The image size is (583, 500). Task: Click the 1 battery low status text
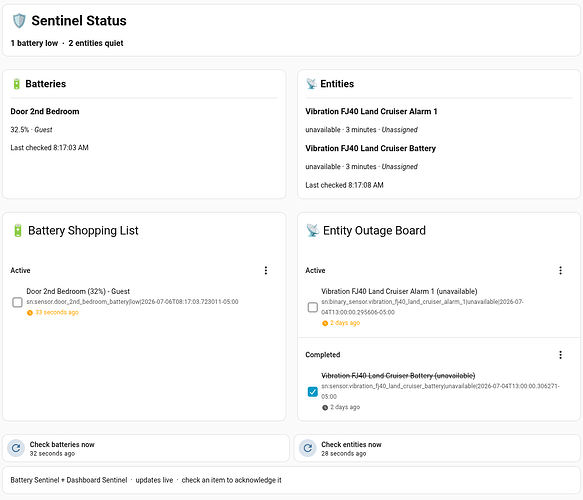pyautogui.click(x=34, y=43)
